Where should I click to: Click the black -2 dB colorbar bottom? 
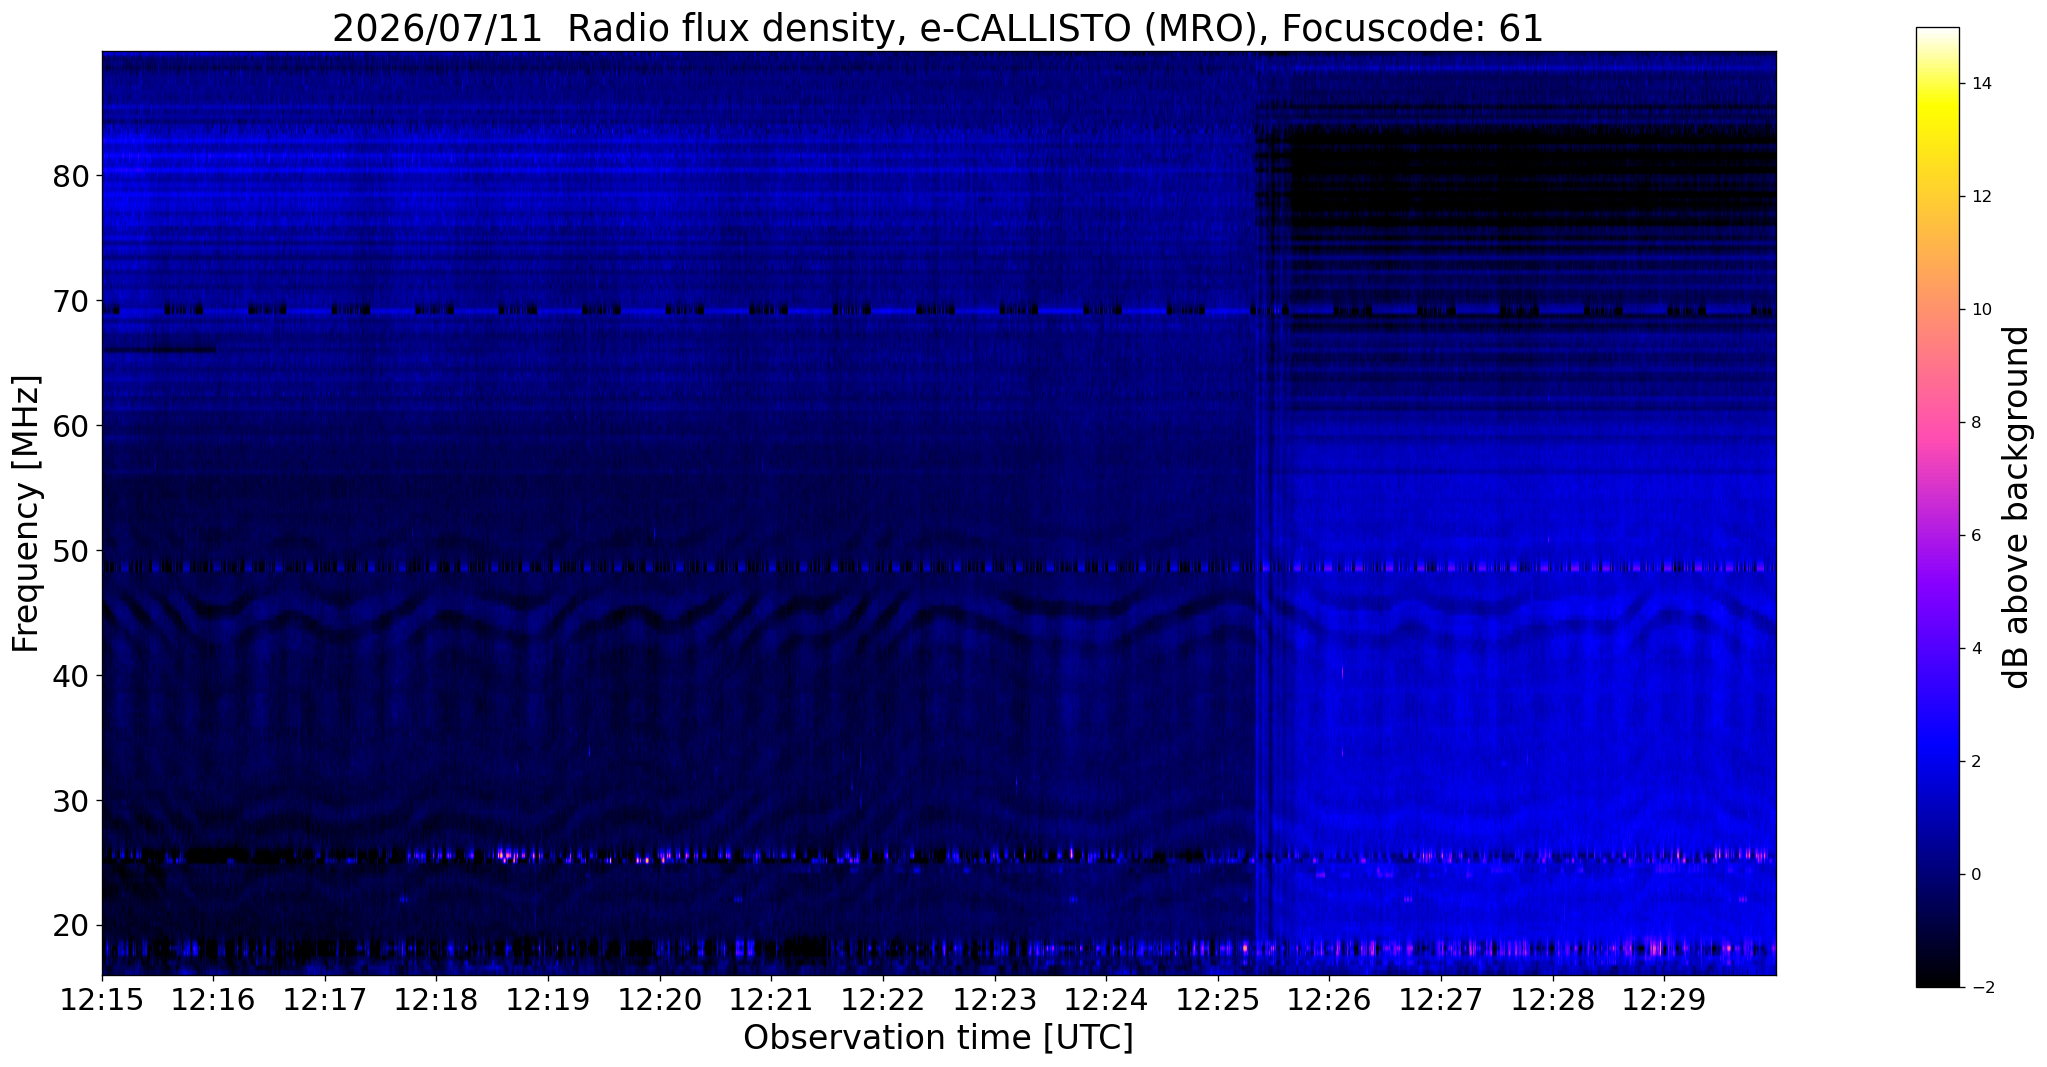[1937, 980]
